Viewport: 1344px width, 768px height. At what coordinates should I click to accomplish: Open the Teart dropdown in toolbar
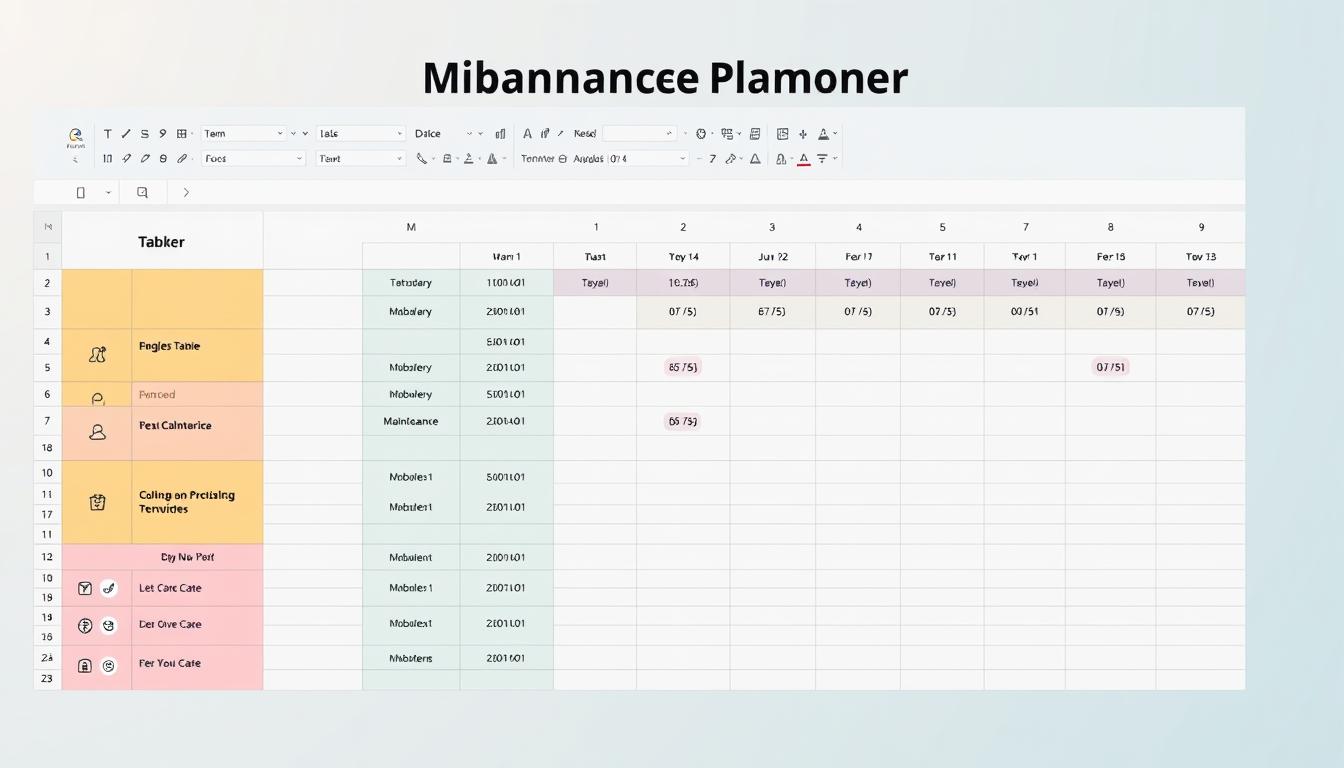361,158
